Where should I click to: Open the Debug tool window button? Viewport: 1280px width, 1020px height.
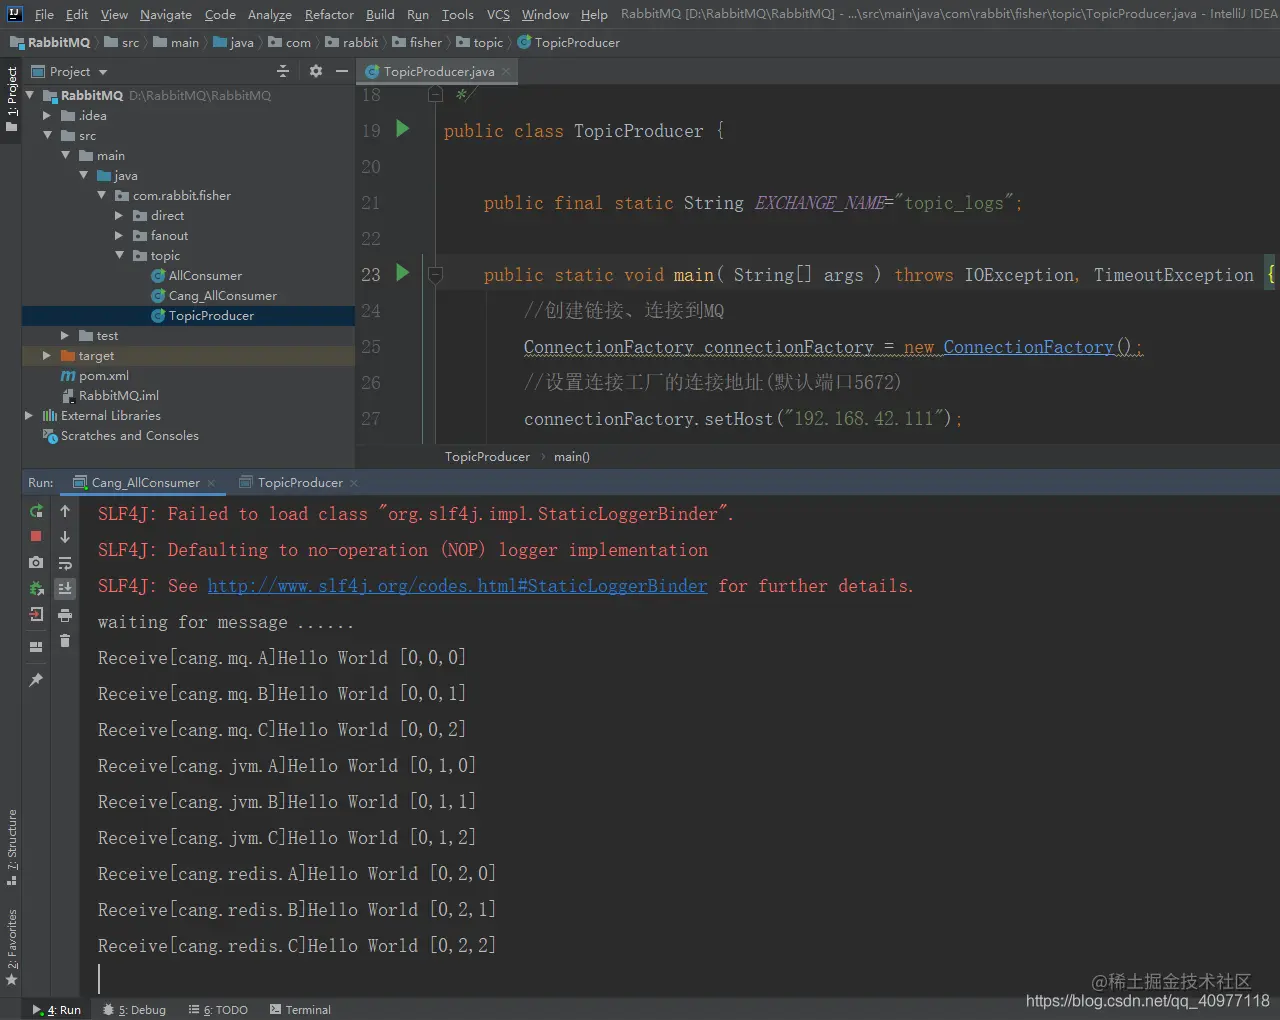pyautogui.click(x=134, y=1009)
